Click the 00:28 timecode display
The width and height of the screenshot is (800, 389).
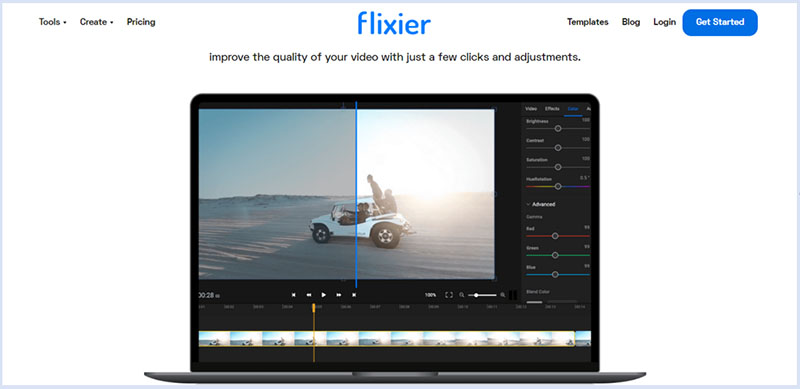209,295
